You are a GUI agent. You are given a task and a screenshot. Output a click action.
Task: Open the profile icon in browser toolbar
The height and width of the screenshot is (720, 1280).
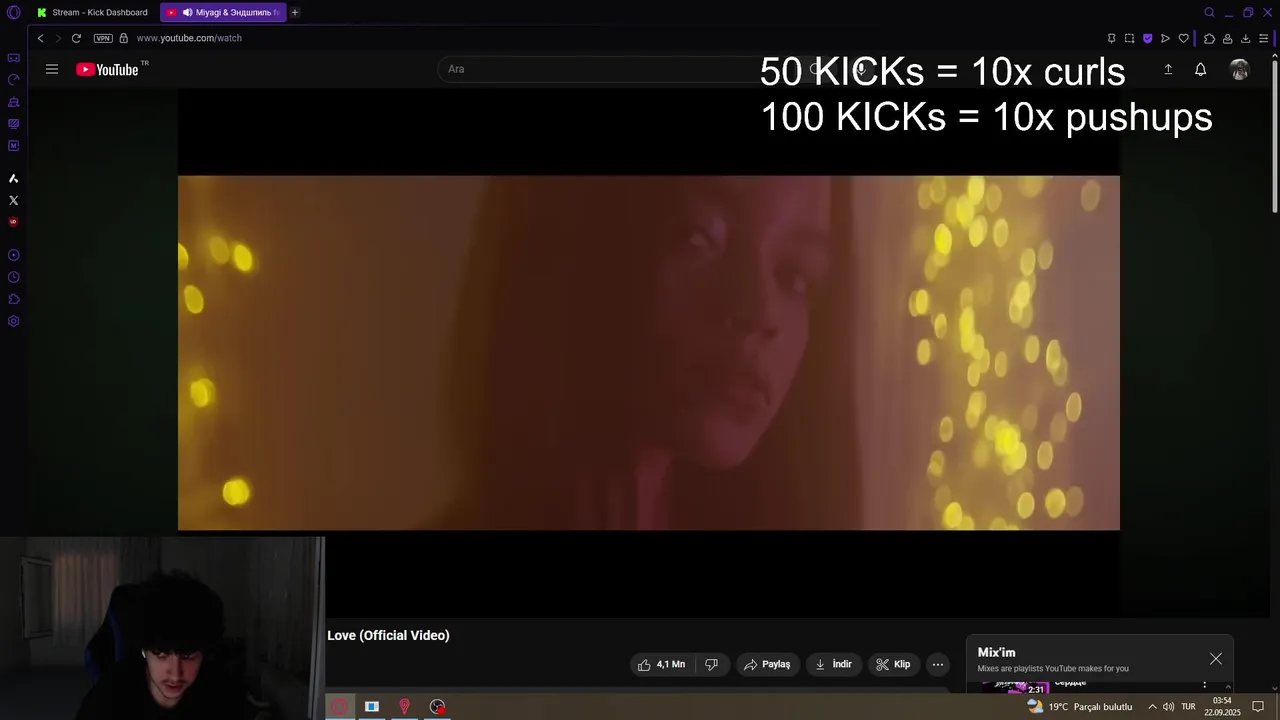click(1227, 38)
